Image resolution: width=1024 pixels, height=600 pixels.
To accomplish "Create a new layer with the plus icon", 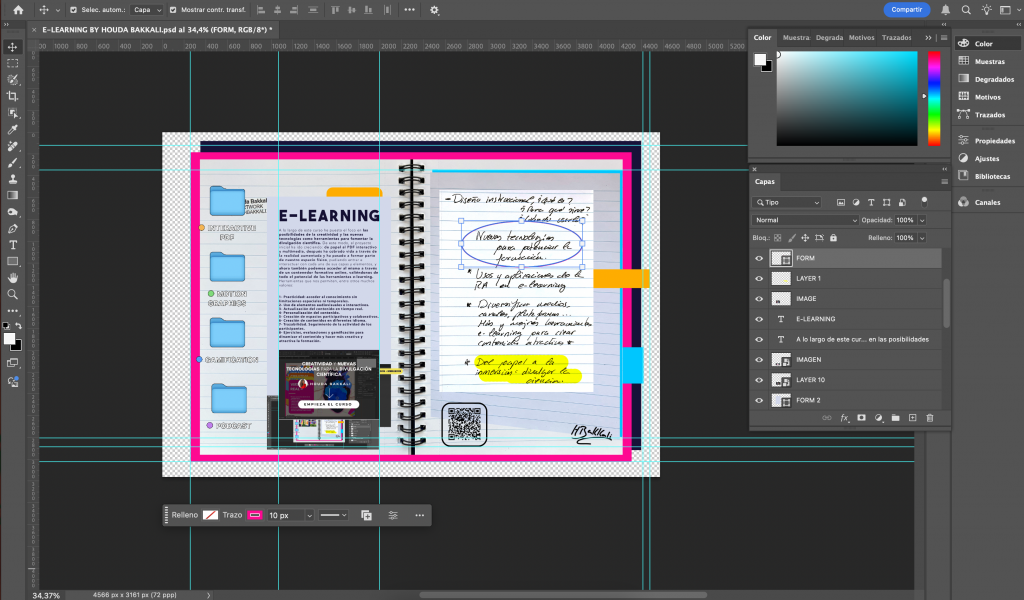I will pos(913,417).
